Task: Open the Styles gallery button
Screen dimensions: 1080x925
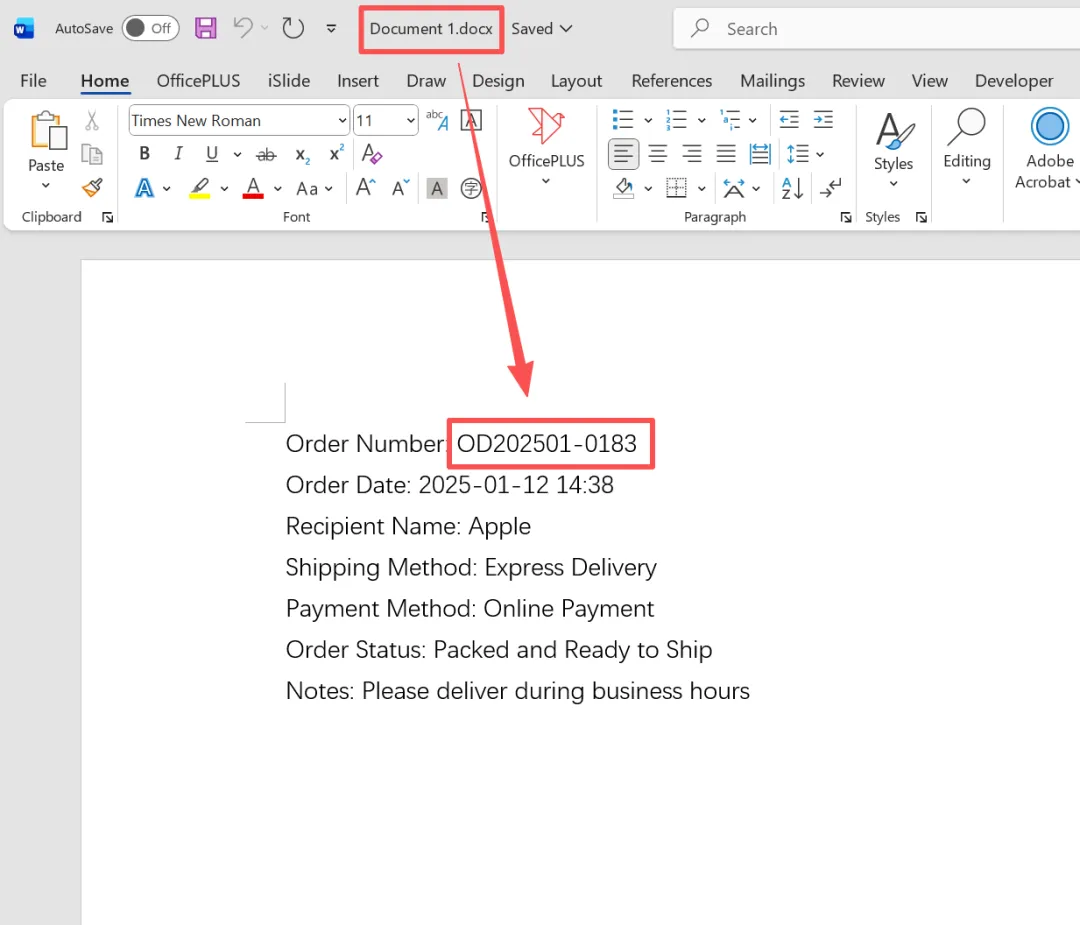Action: pos(893,149)
